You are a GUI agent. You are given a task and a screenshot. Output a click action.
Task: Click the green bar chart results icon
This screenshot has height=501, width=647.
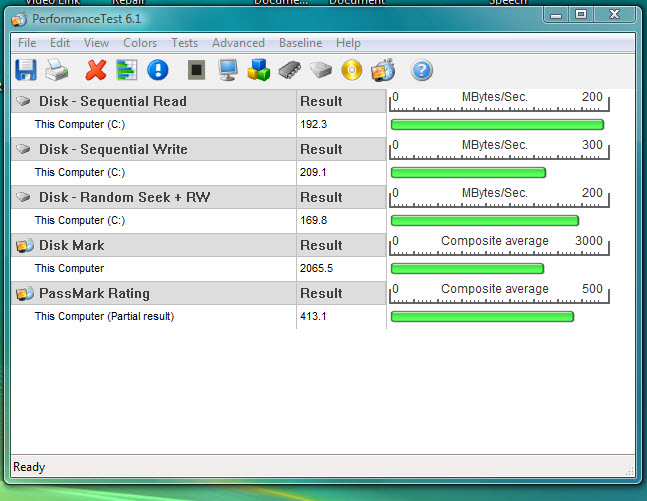(126, 70)
